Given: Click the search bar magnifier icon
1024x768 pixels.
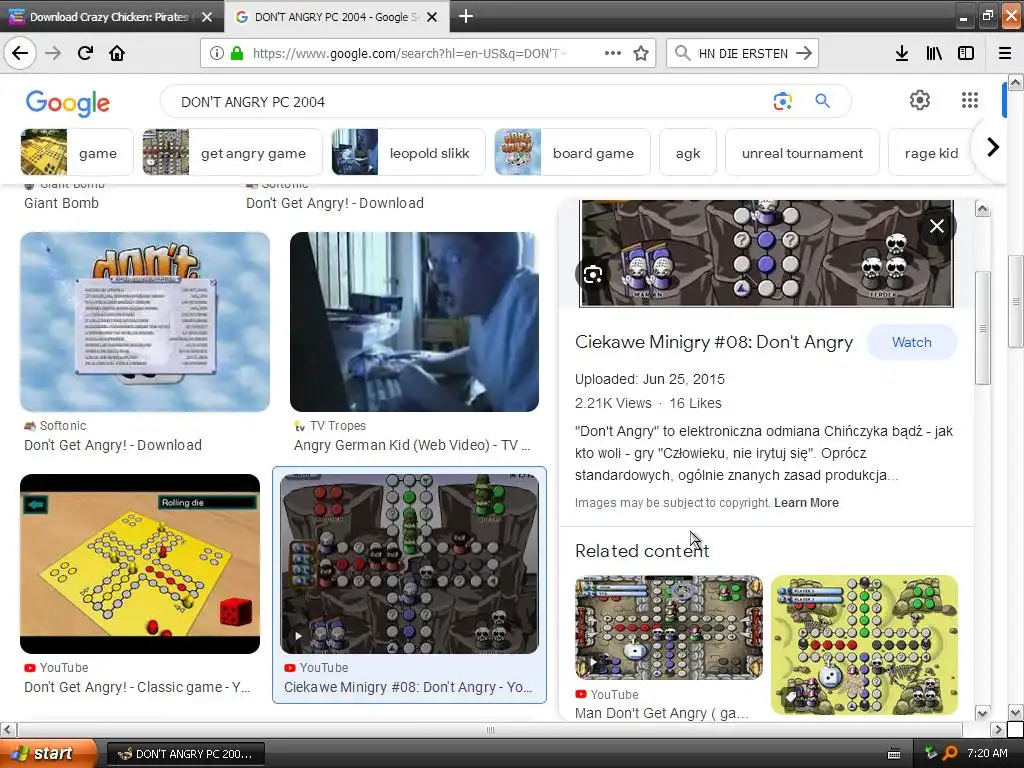Looking at the screenshot, I should coord(682,53).
